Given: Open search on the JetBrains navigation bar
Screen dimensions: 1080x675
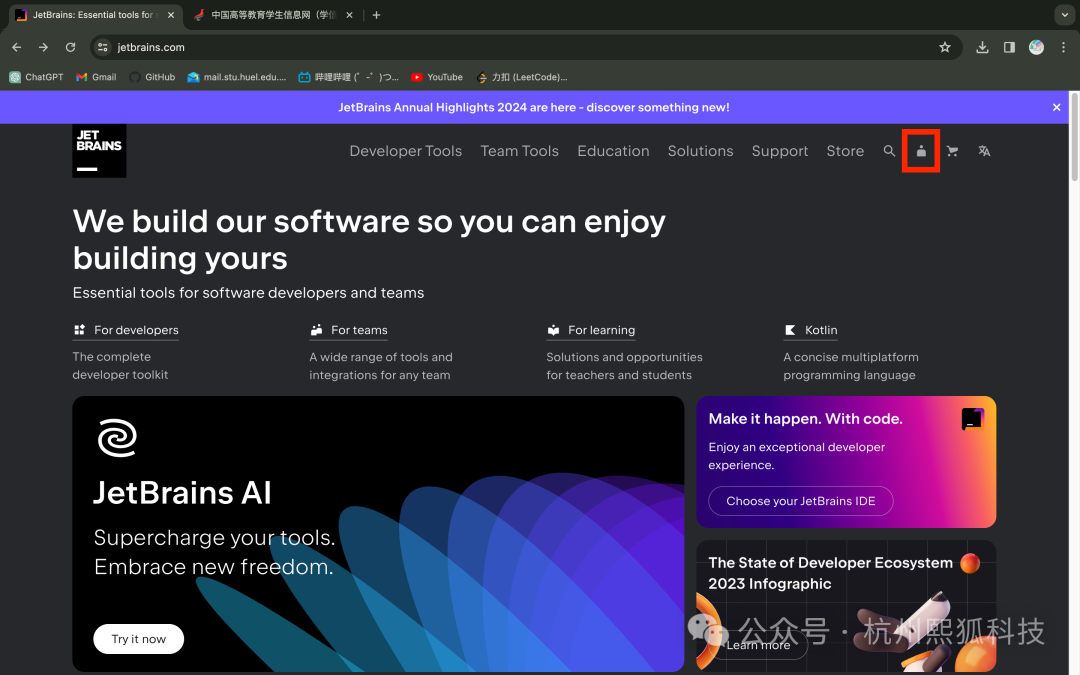Looking at the screenshot, I should click(889, 151).
